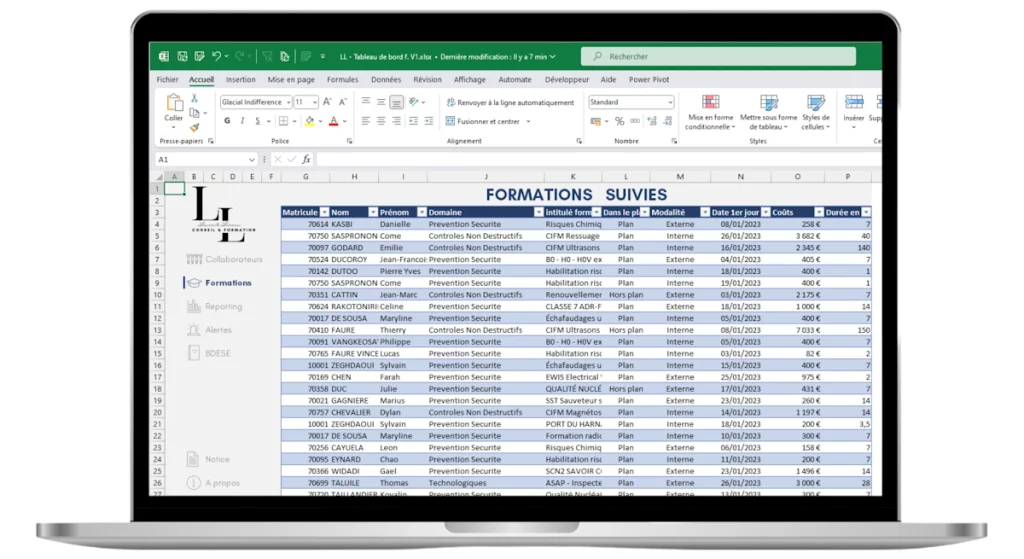The height and width of the screenshot is (559, 1024).
Task: Apply percent style with the % icon
Action: (619, 121)
